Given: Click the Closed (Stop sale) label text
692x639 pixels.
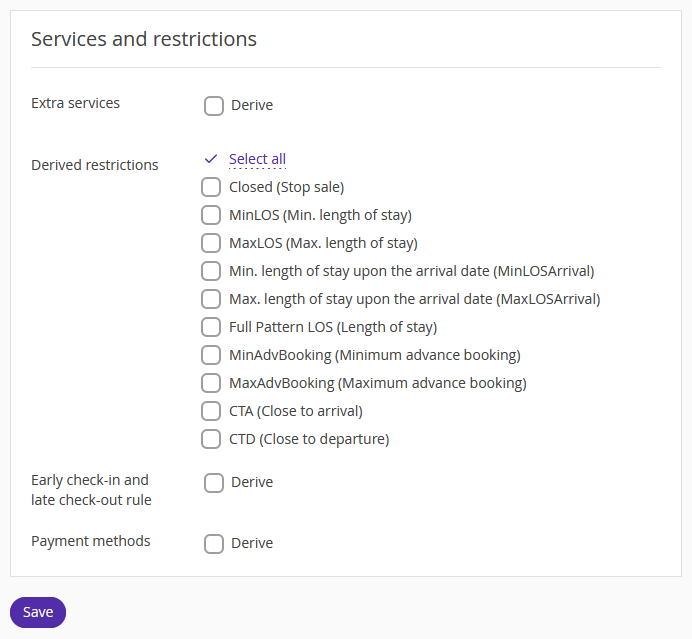Looking at the screenshot, I should (x=286, y=188).
